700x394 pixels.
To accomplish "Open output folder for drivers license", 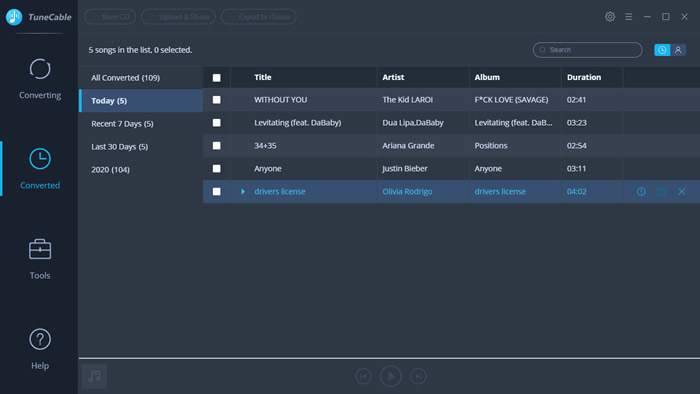I will pyautogui.click(x=662, y=191).
